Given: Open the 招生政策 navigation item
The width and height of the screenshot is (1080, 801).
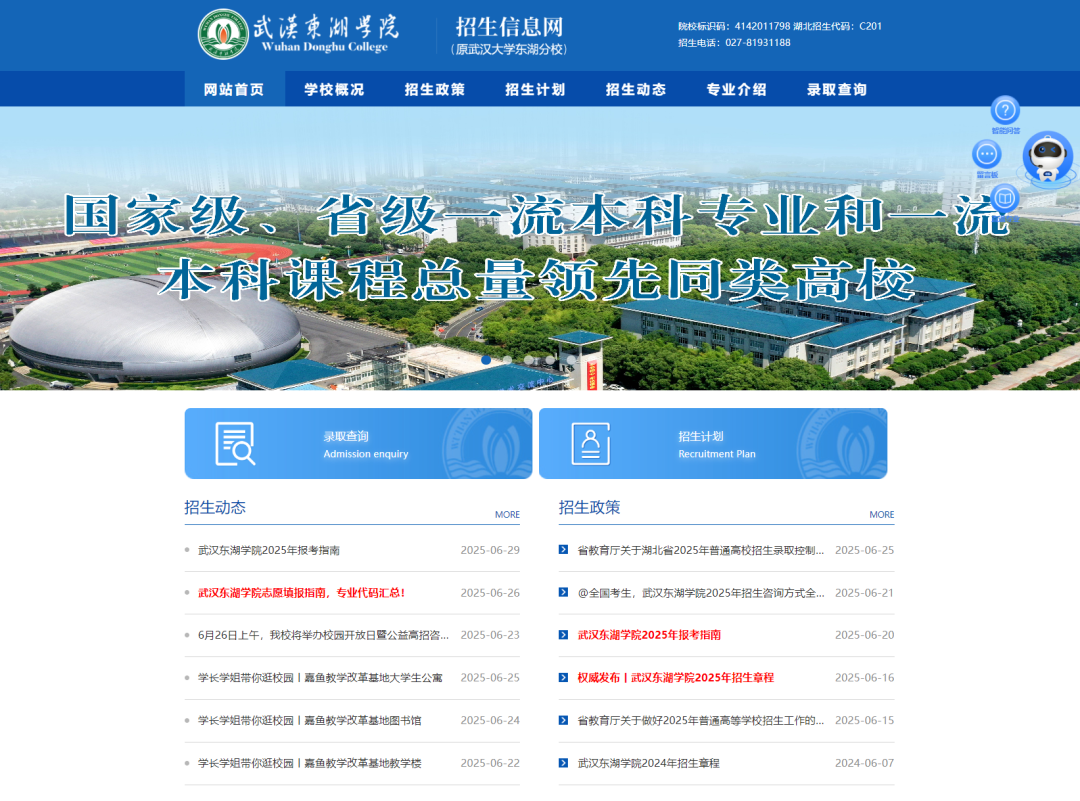Looking at the screenshot, I should 434,89.
